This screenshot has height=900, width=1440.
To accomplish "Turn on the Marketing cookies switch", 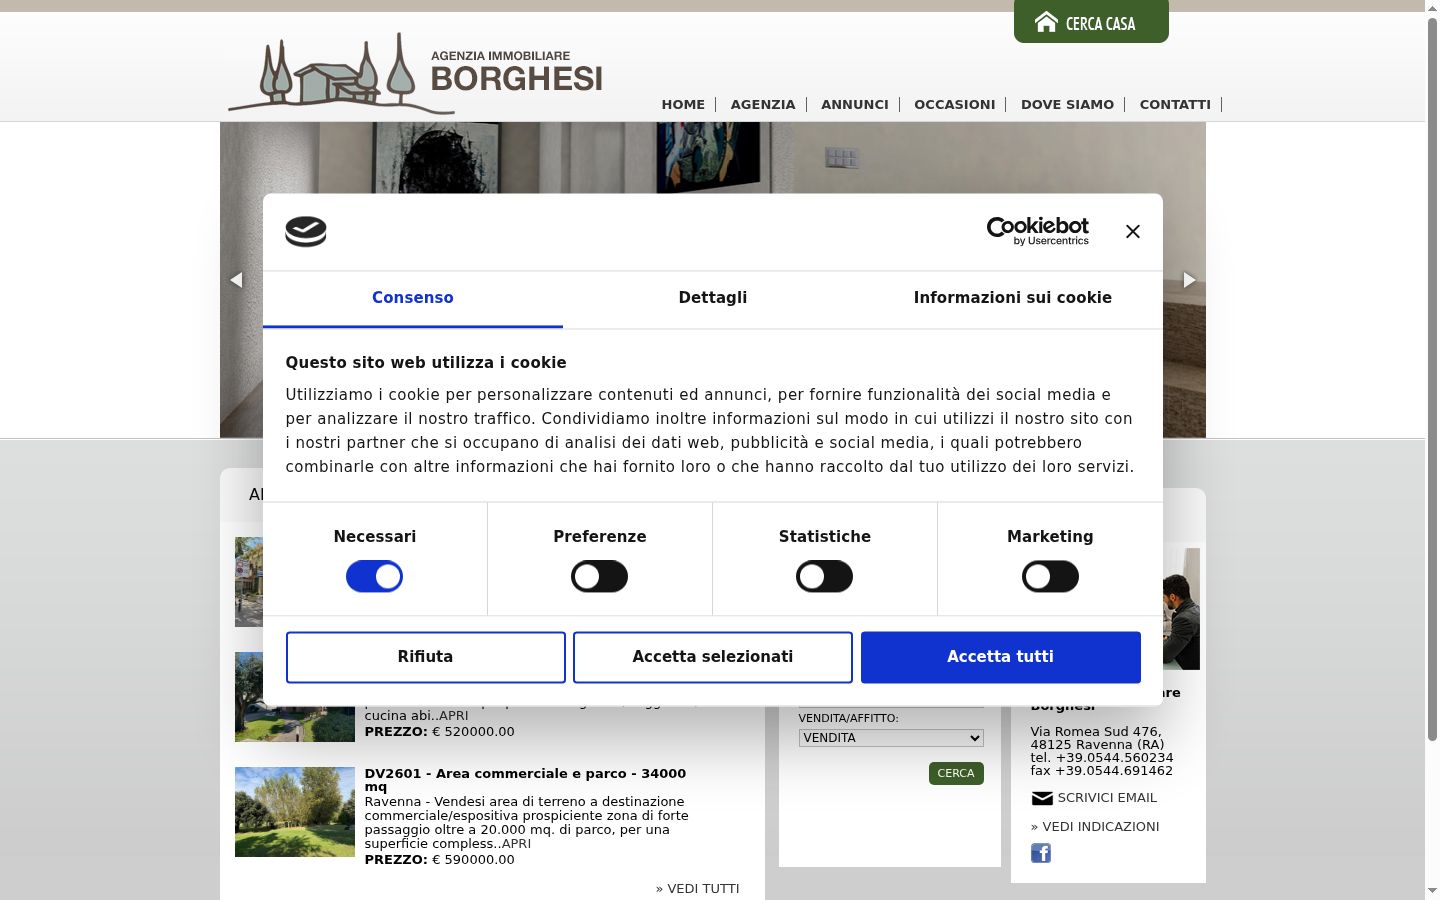I will pos(1050,576).
